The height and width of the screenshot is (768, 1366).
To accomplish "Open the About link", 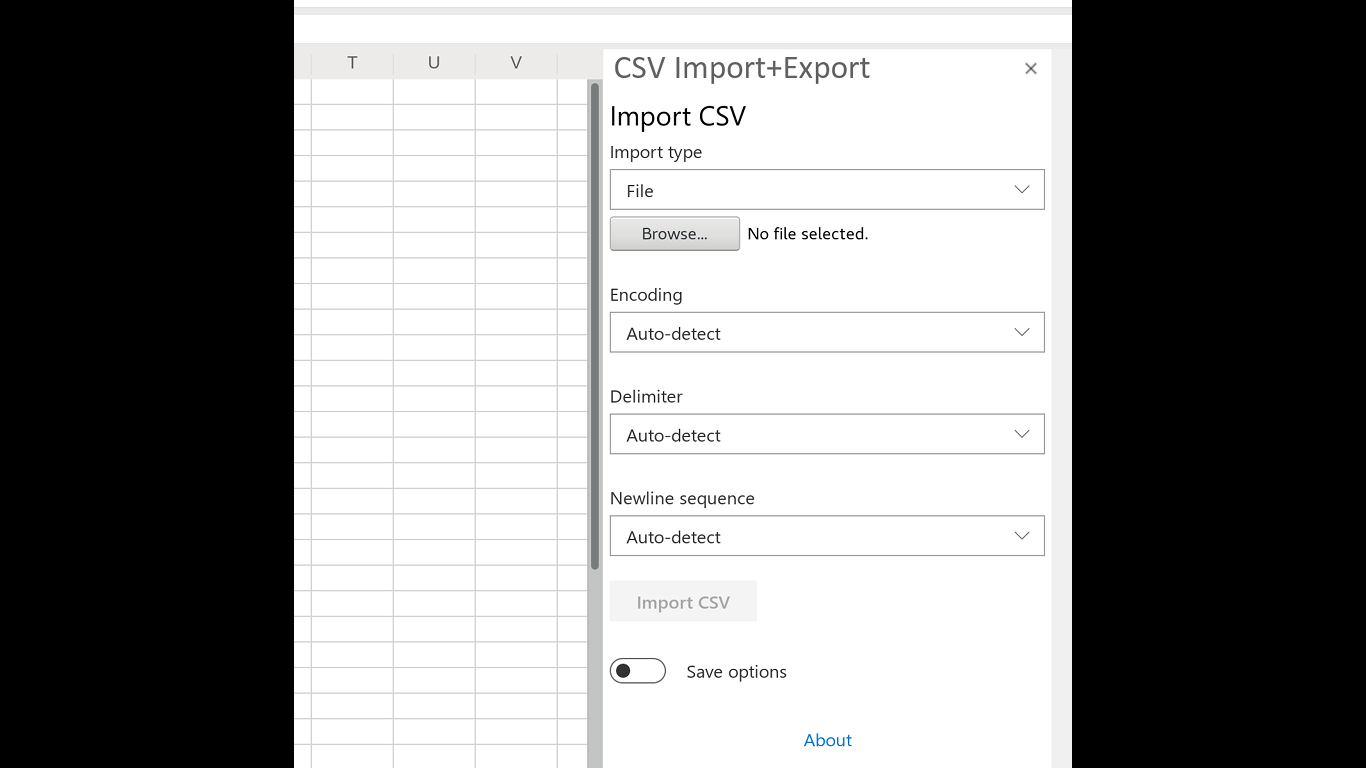I will point(828,740).
